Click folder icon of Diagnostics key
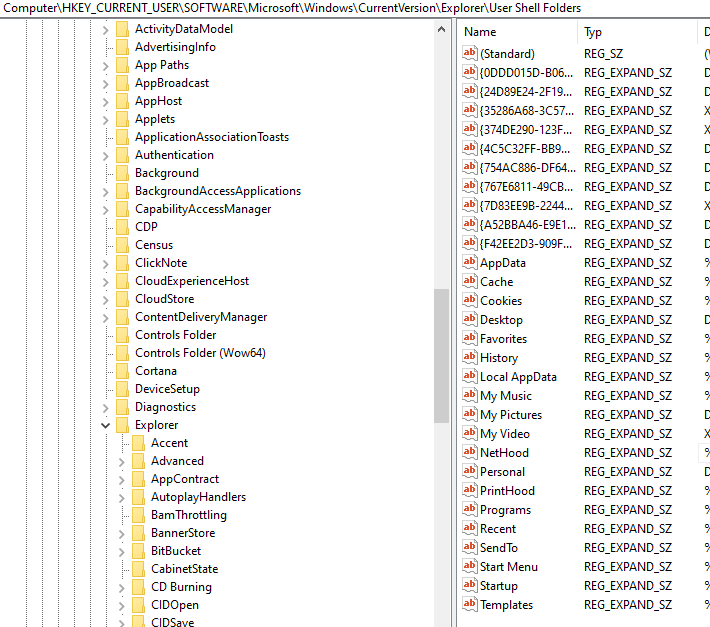This screenshot has height=627, width=710. pyautogui.click(x=122, y=407)
